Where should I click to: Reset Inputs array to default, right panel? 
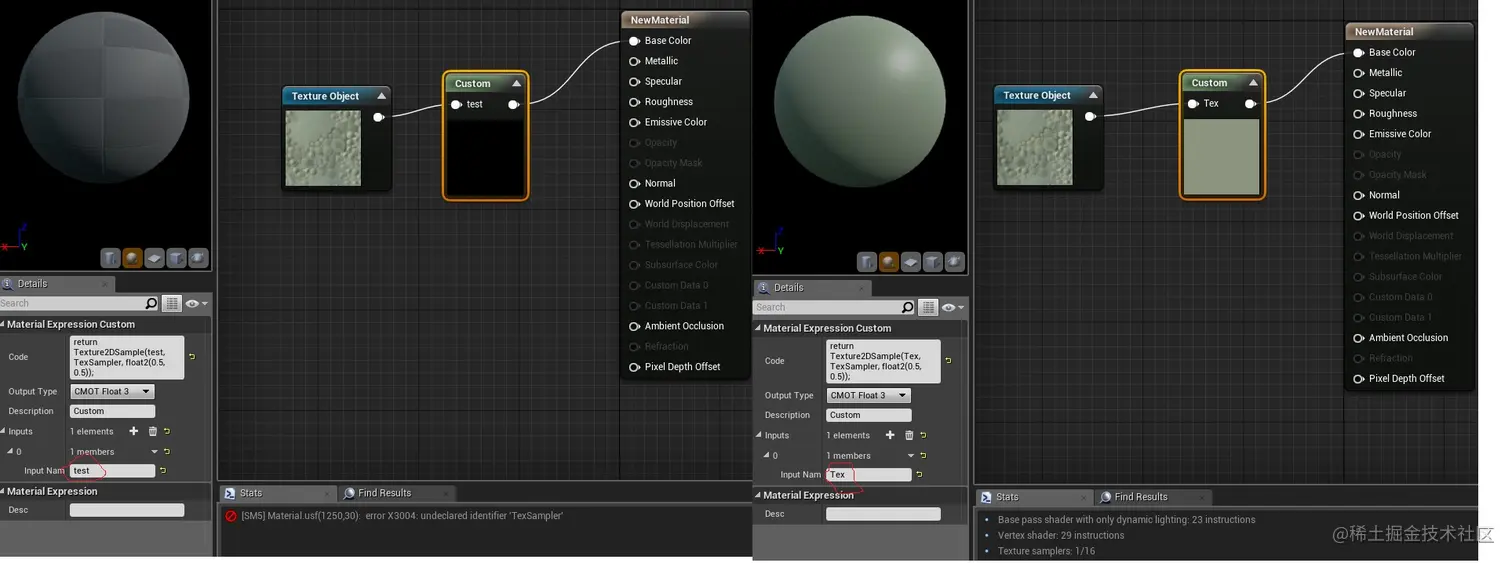(923, 435)
